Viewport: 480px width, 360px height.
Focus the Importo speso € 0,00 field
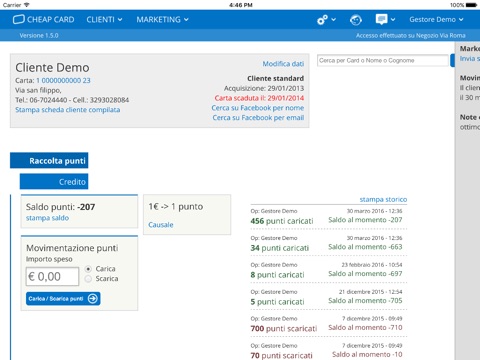pyautogui.click(x=52, y=276)
